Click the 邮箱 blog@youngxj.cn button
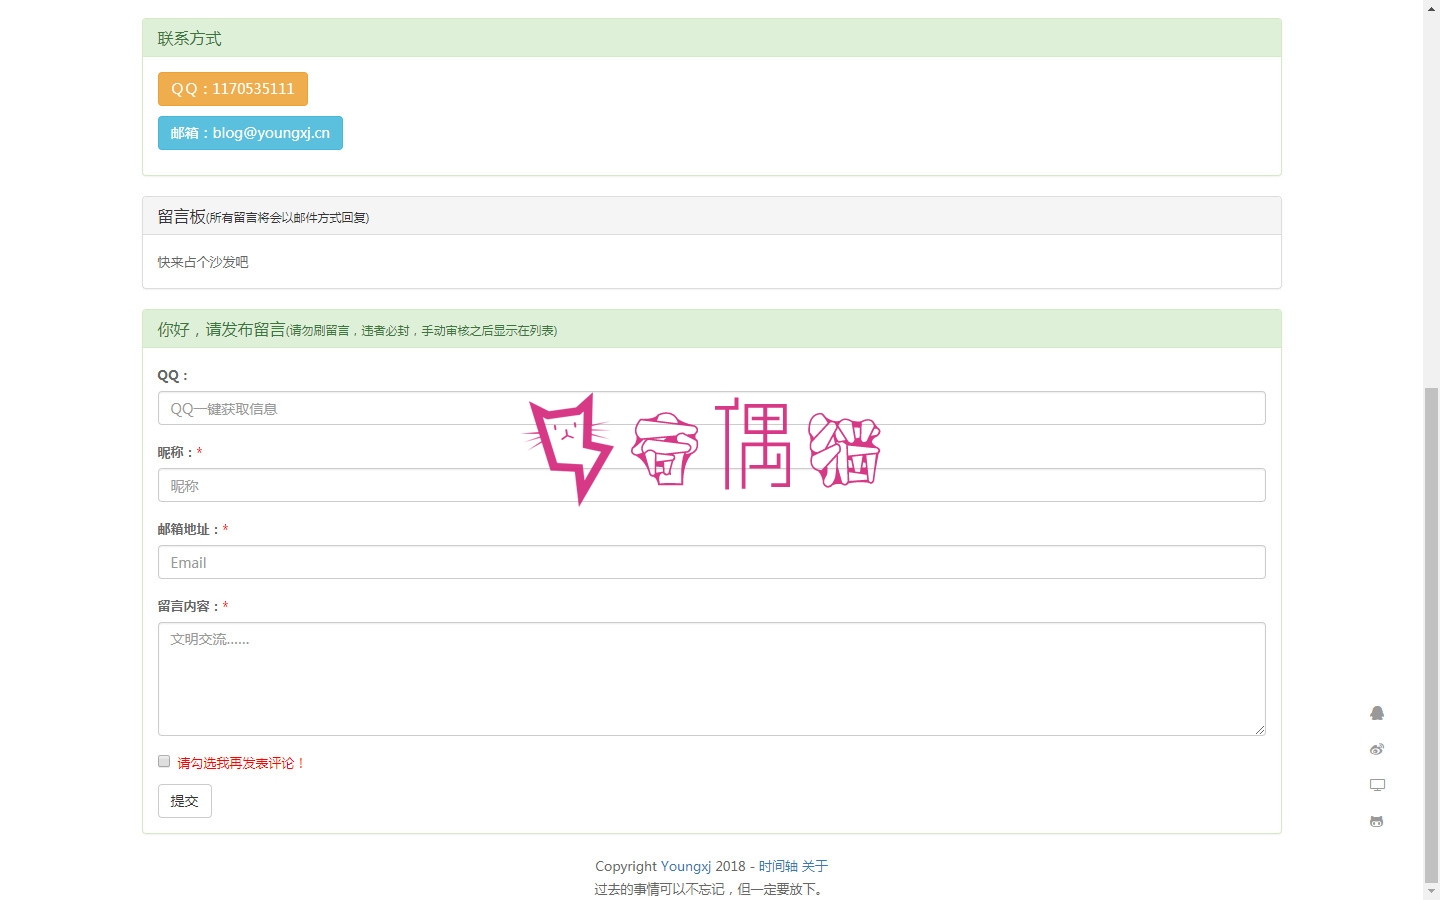Screen dimensions: 1440x900 pos(250,133)
